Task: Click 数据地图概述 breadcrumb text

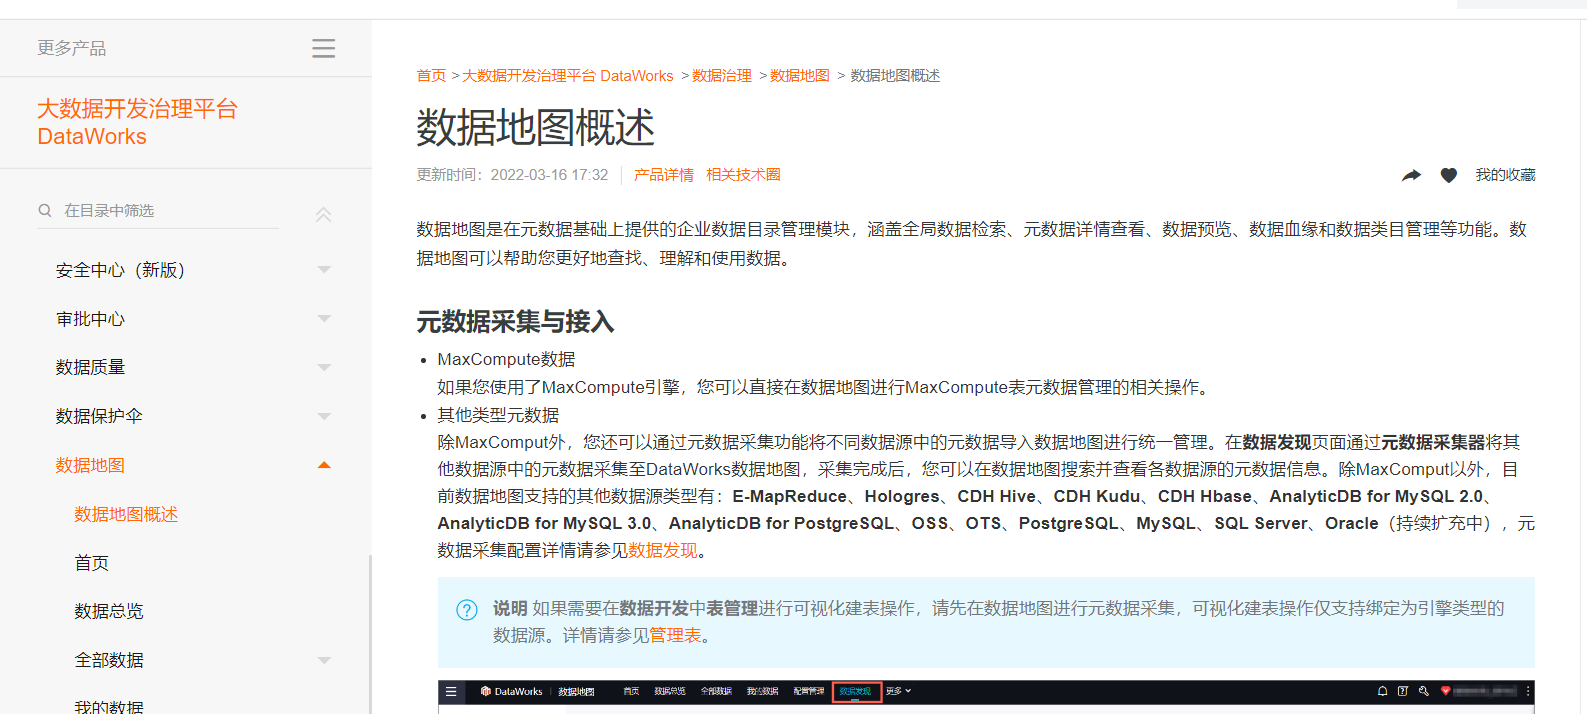Action: [x=895, y=76]
